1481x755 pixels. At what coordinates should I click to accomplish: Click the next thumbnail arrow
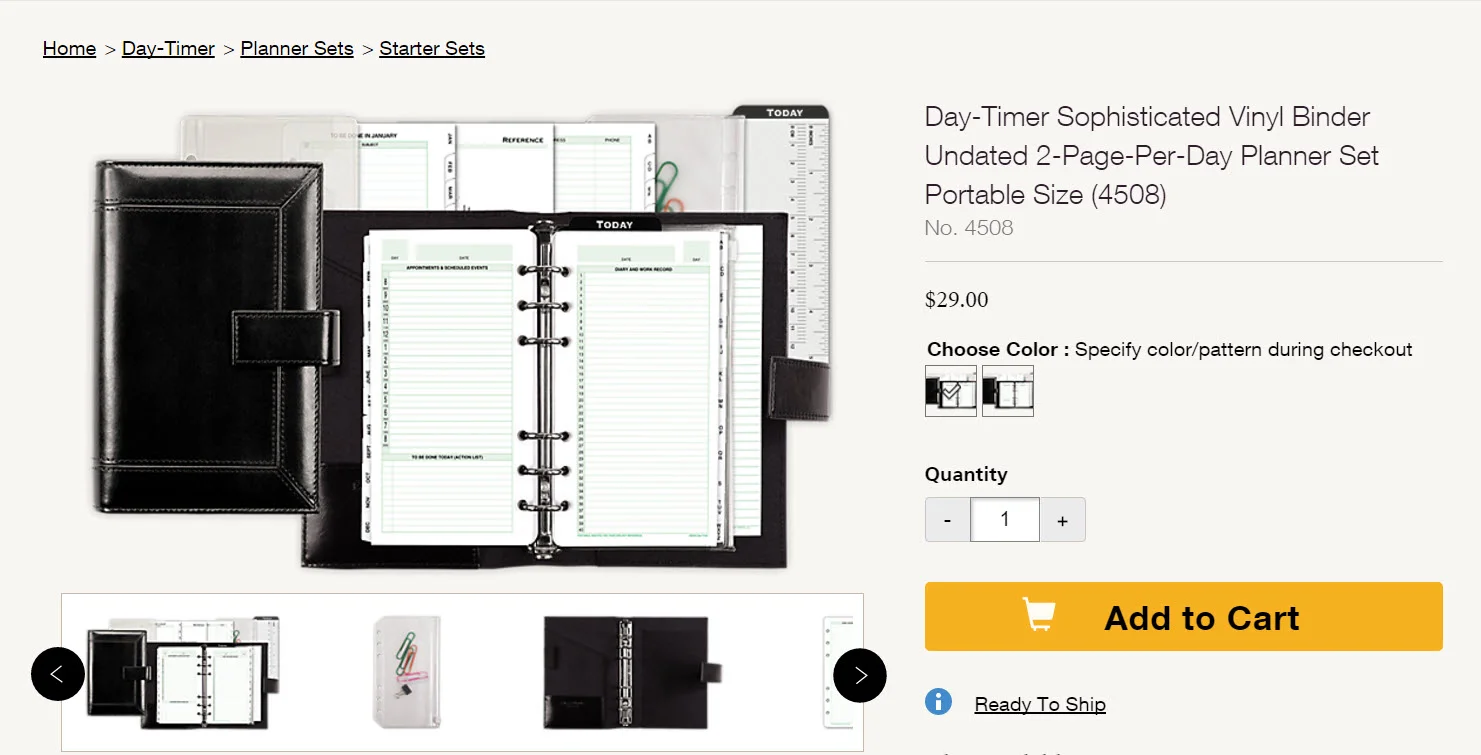[860, 675]
